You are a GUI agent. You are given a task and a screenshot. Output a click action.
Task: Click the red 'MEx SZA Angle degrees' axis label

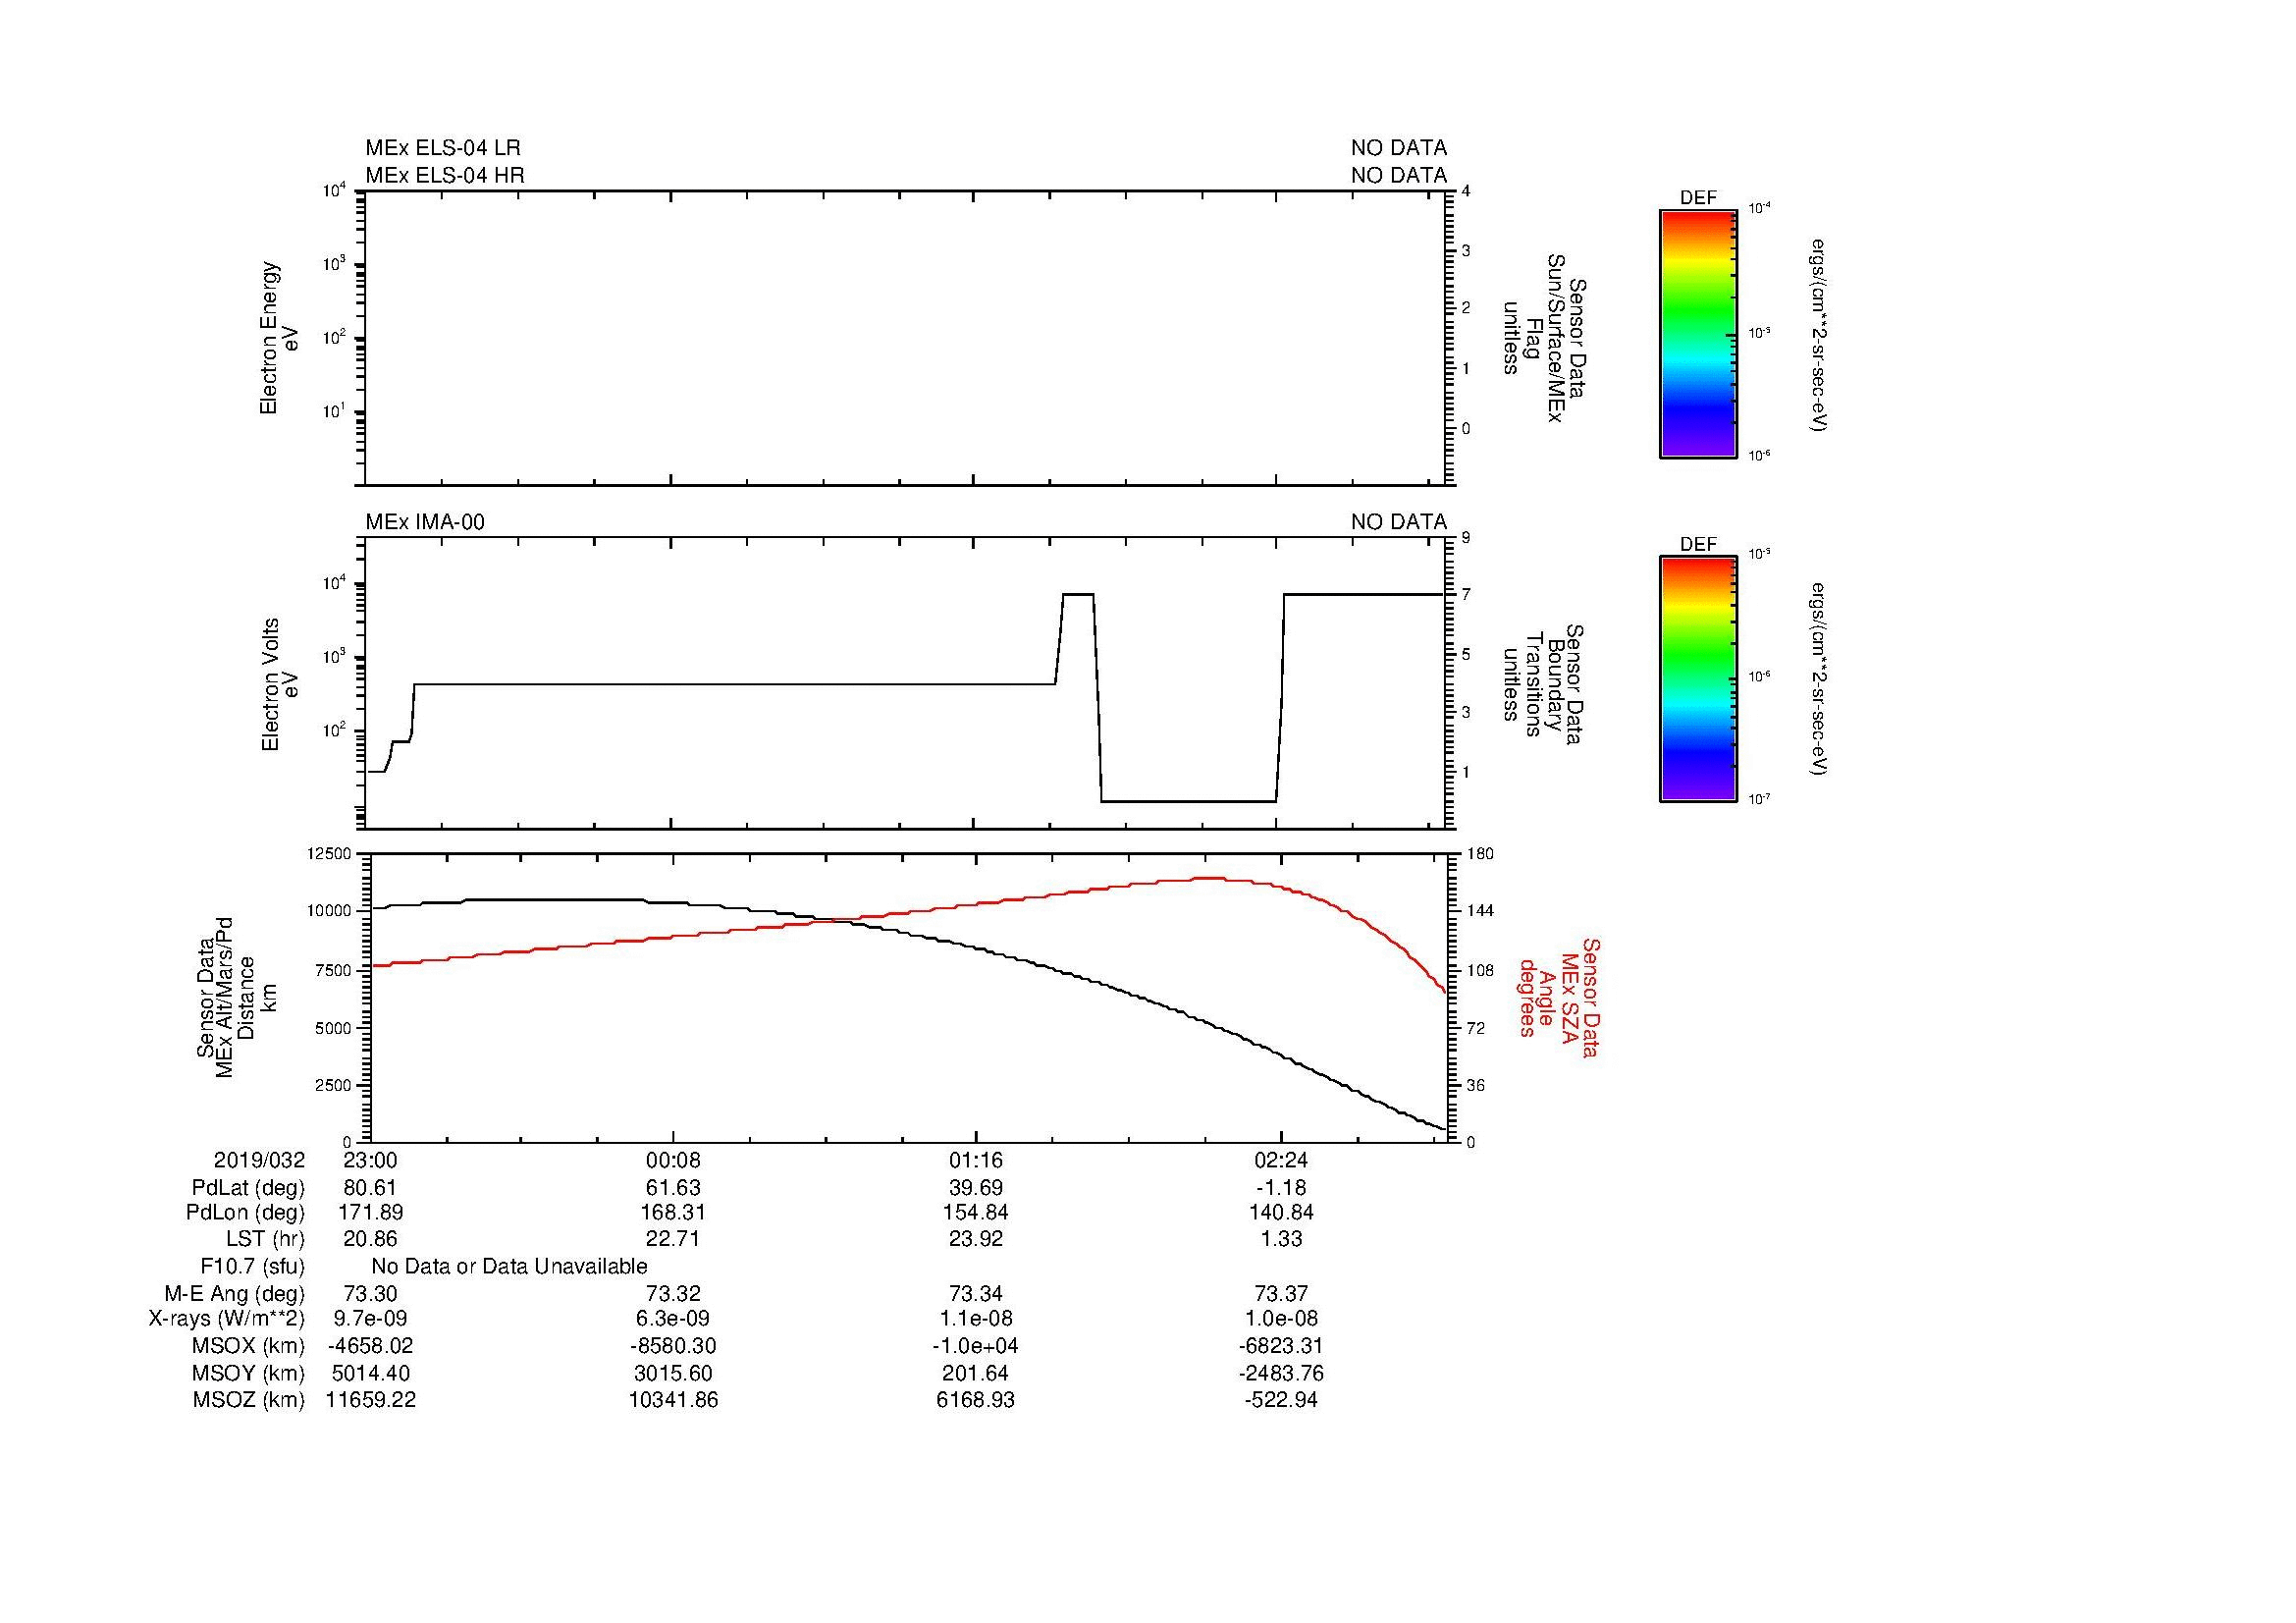[1559, 998]
